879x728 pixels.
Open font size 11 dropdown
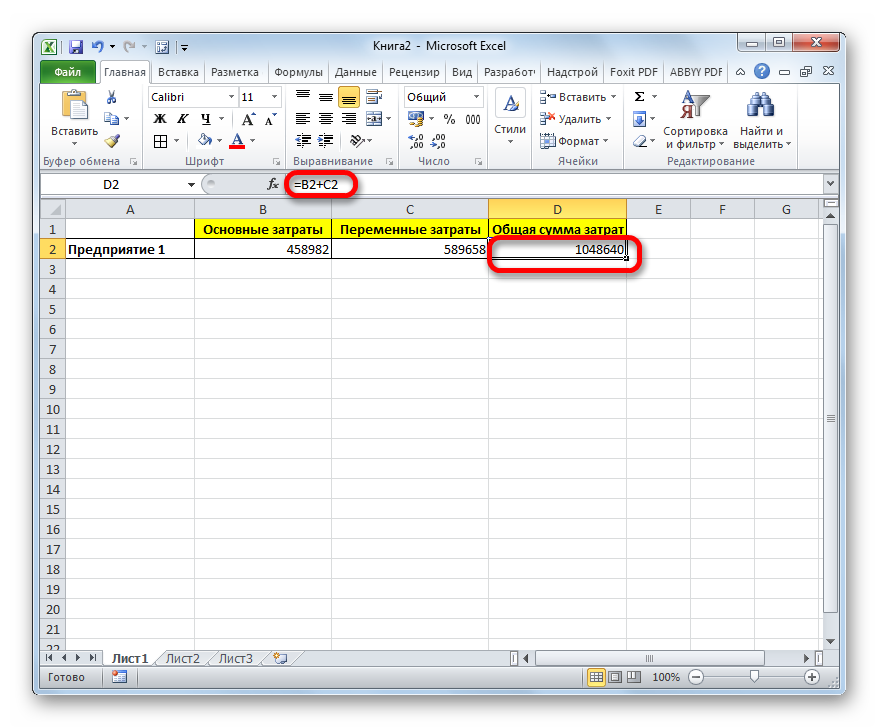click(x=274, y=97)
